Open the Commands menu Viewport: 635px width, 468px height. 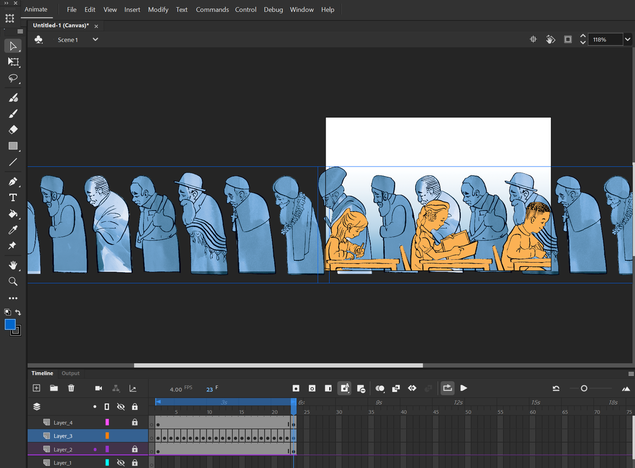point(212,9)
